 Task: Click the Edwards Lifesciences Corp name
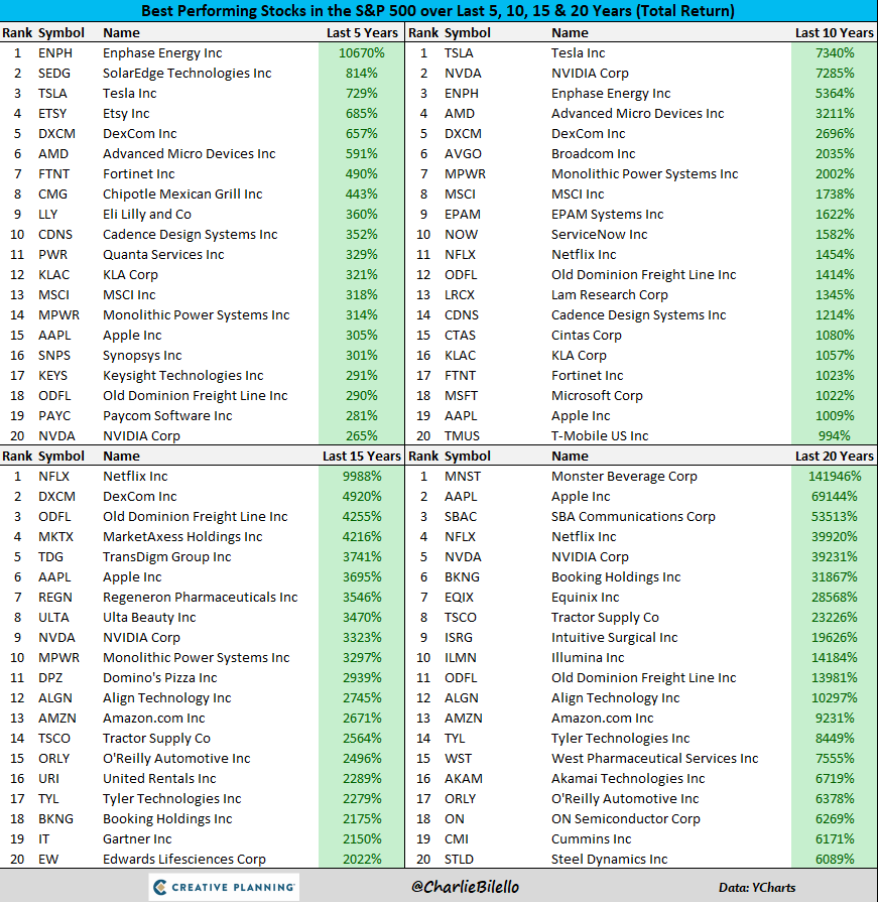[184, 859]
